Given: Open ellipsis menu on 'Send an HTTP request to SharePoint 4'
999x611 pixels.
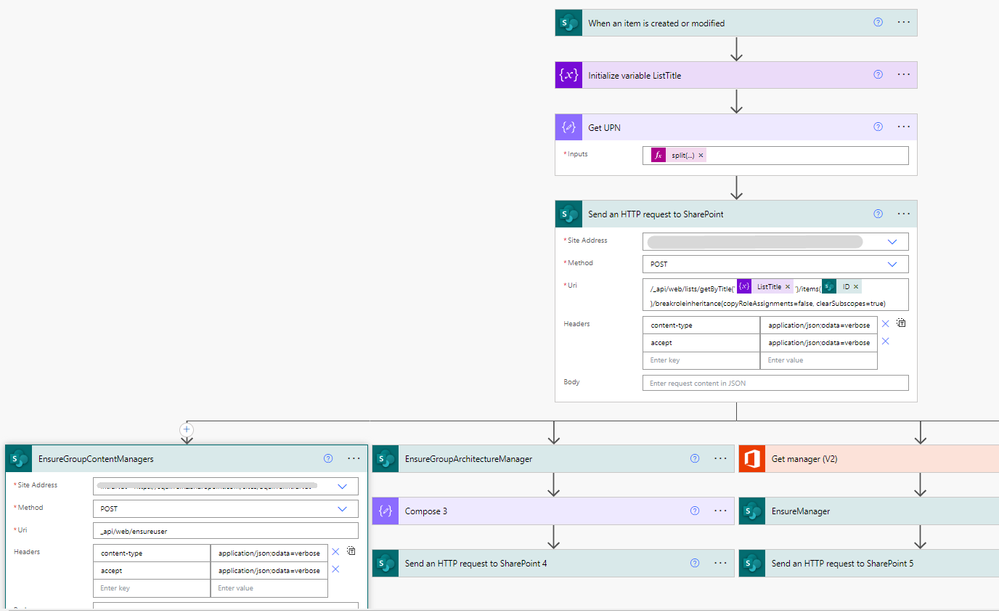Looking at the screenshot, I should point(720,563).
